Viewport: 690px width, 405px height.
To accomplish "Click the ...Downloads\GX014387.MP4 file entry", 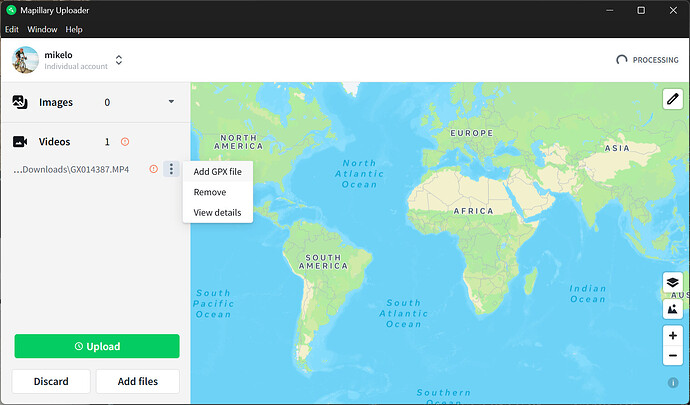I will (x=71, y=169).
